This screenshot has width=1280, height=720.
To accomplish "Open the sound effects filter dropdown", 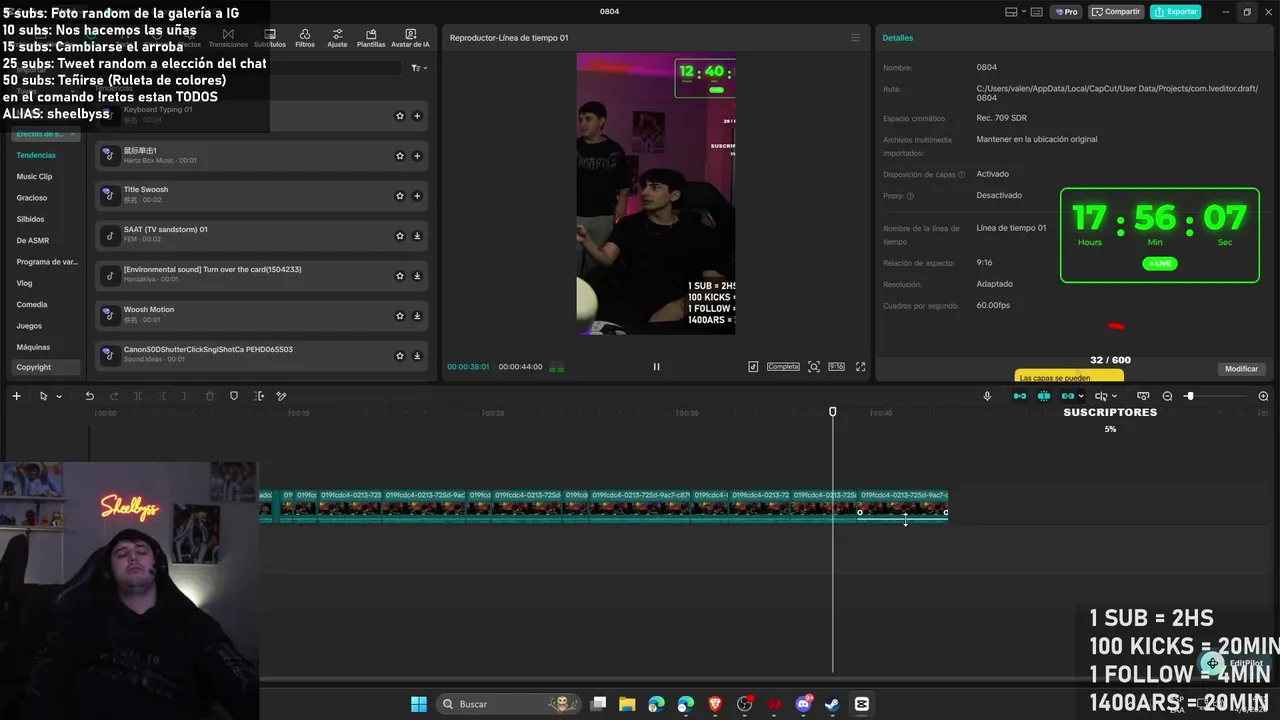I will 419,68.
